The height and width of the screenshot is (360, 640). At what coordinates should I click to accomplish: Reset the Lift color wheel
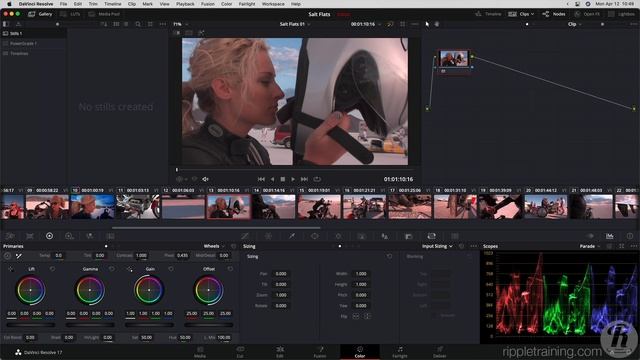tap(52, 269)
